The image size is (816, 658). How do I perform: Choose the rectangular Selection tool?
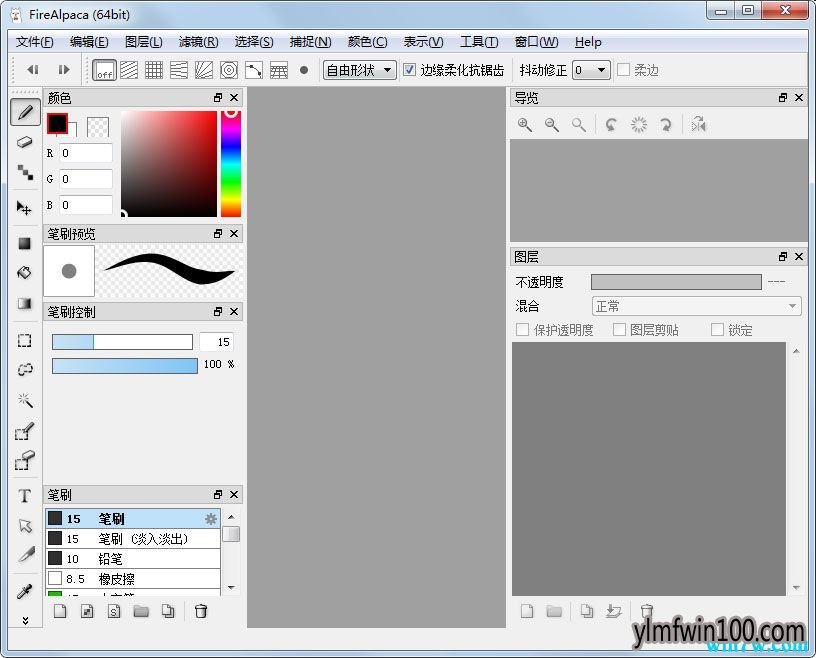point(24,340)
